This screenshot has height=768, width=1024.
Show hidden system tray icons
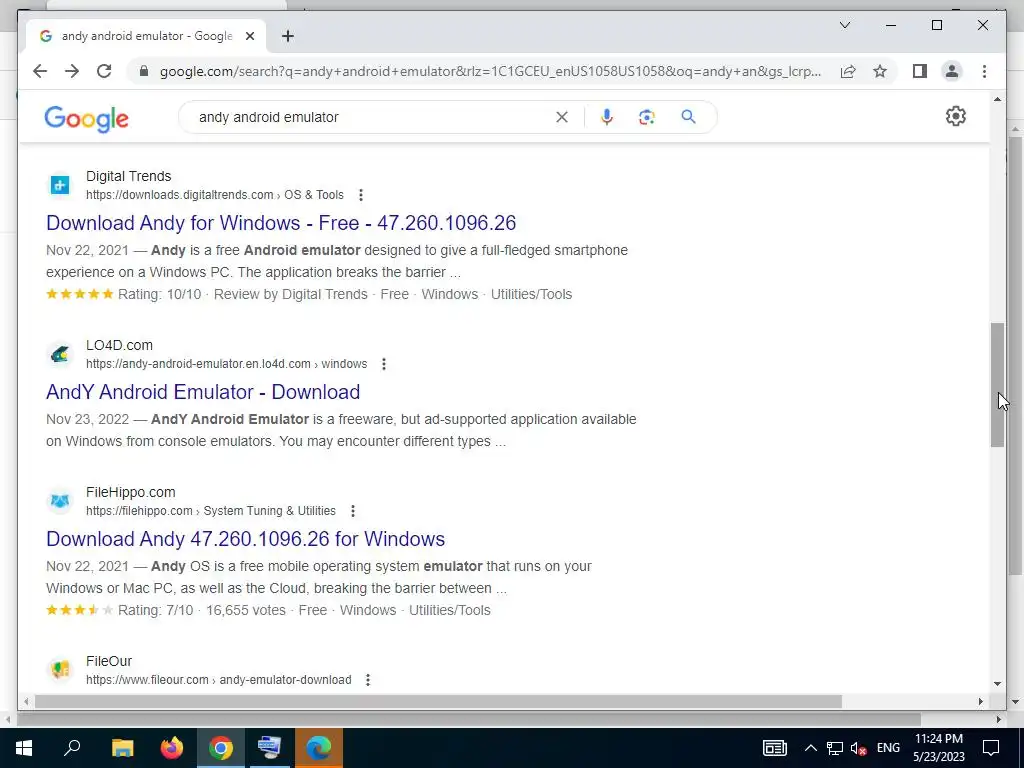click(x=810, y=748)
